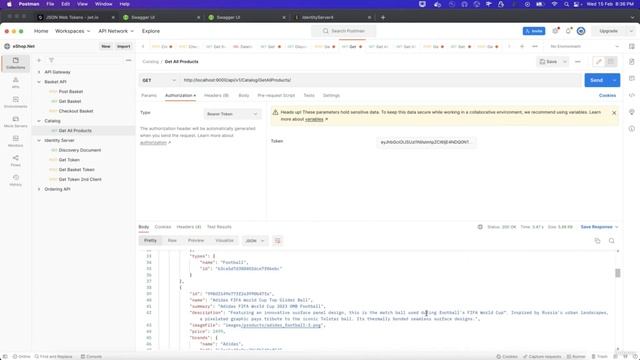640x360 pixels.
Task: Open the Collections sidebar panel
Action: [16, 63]
